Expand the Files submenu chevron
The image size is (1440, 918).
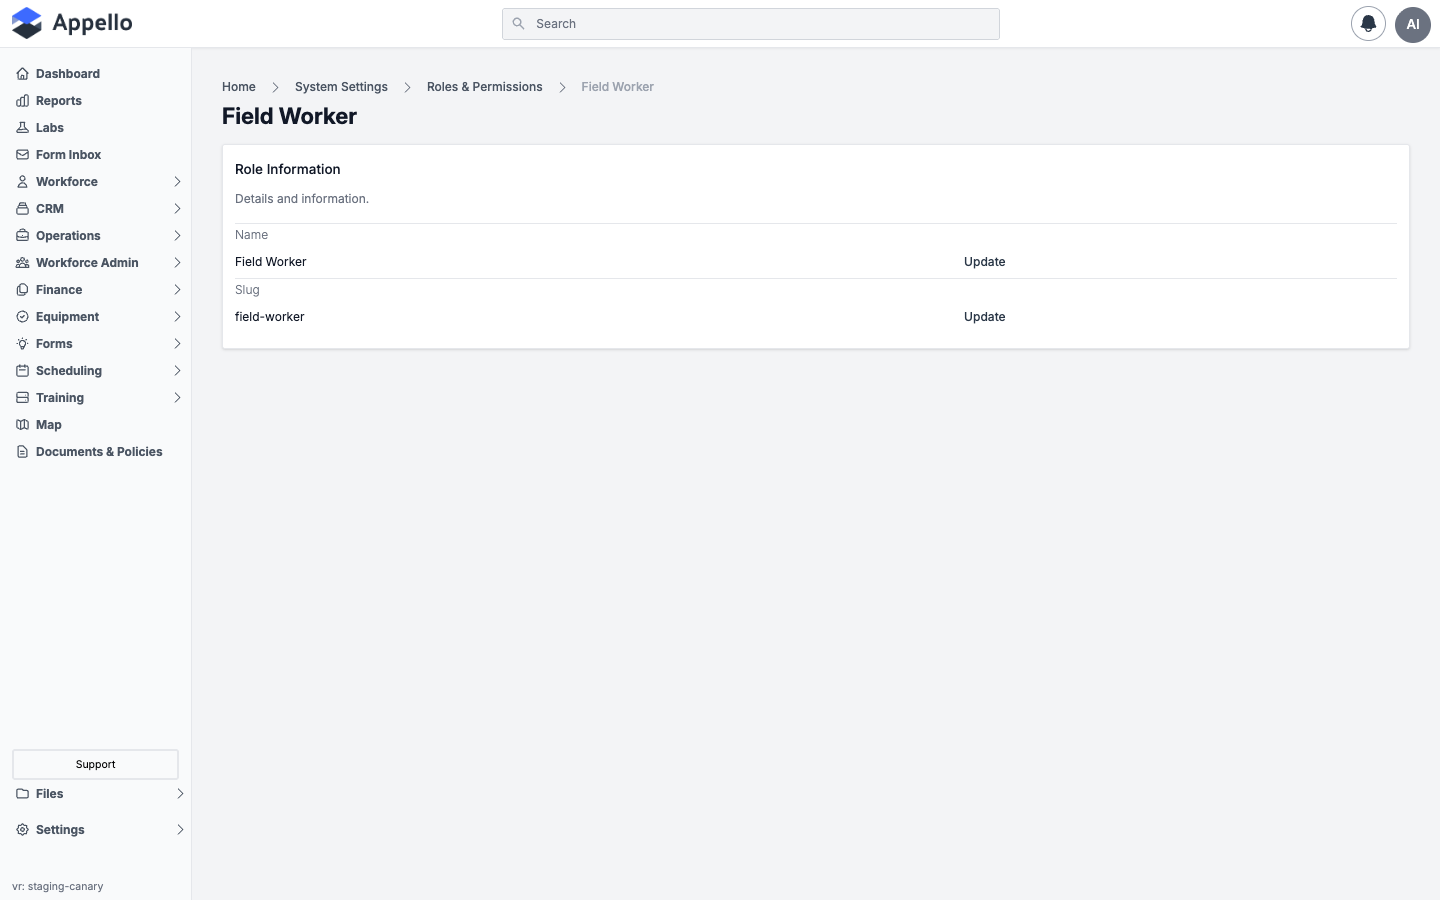coord(180,794)
